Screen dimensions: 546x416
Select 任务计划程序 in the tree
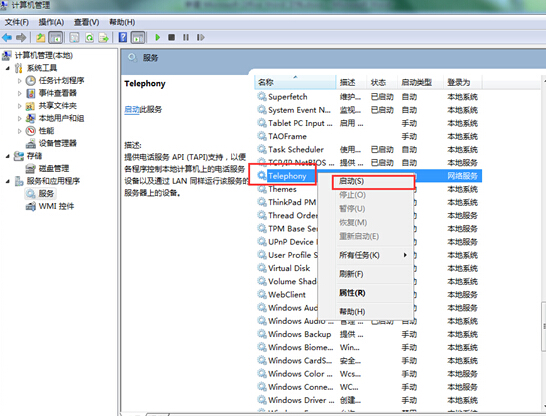(x=61, y=80)
